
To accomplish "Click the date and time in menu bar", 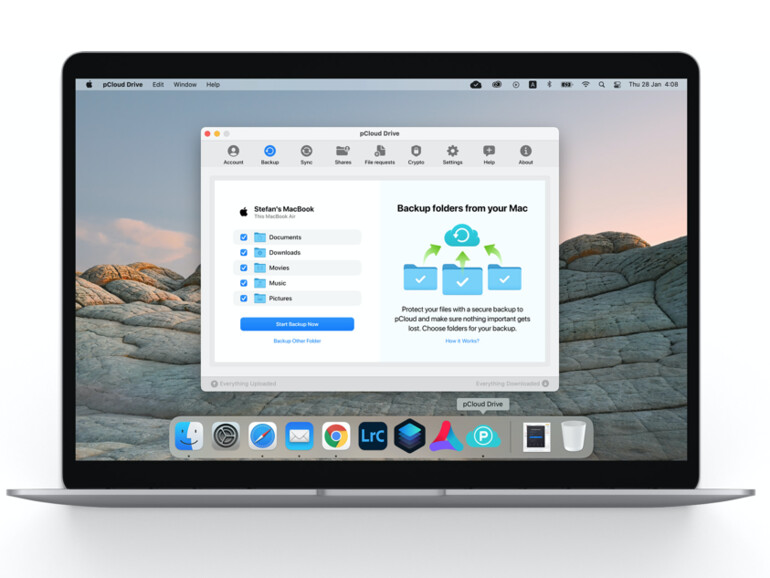I will pos(653,84).
